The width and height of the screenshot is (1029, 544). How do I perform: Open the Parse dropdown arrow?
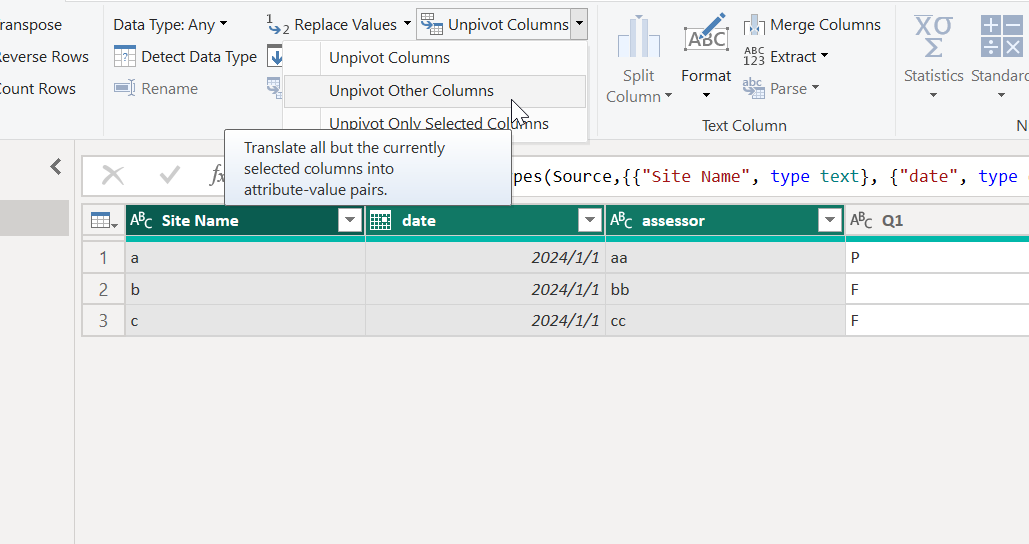click(815, 88)
